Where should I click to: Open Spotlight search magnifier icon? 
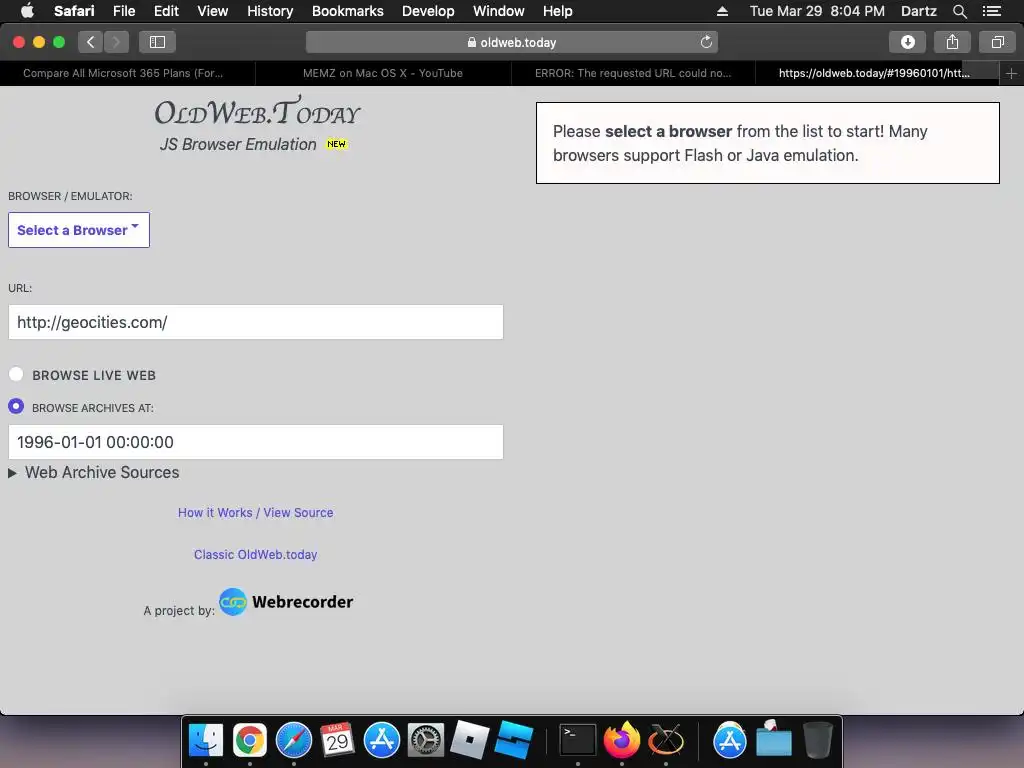click(x=959, y=11)
